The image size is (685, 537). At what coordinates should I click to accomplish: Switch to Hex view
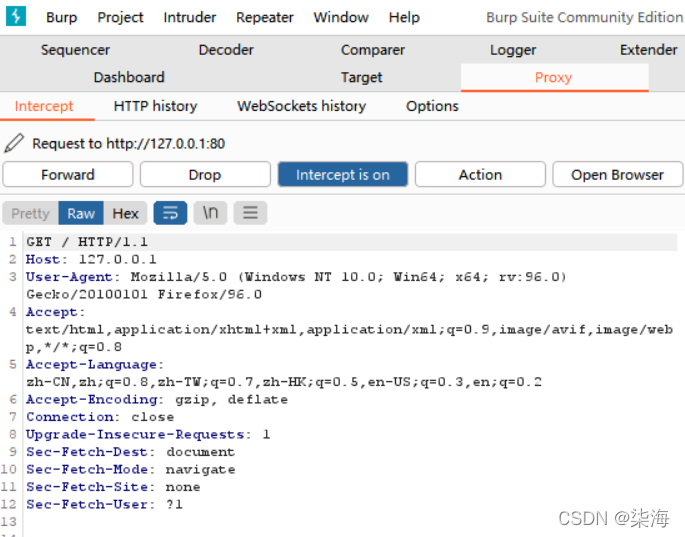coord(125,213)
